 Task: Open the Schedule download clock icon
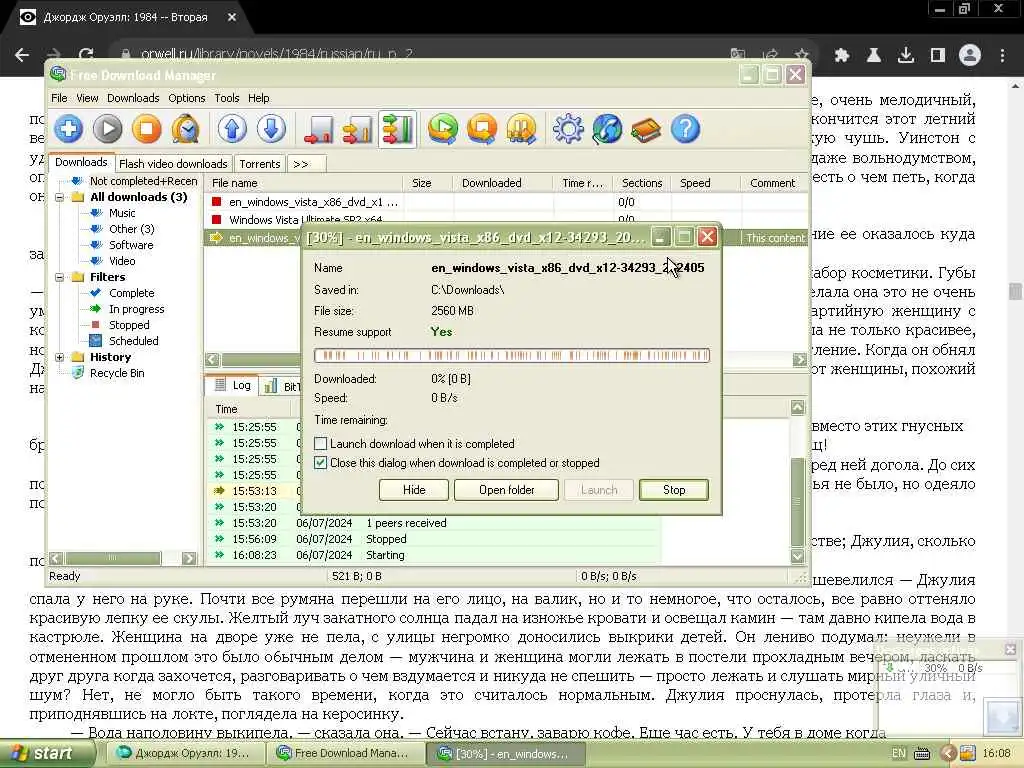pyautogui.click(x=186, y=129)
